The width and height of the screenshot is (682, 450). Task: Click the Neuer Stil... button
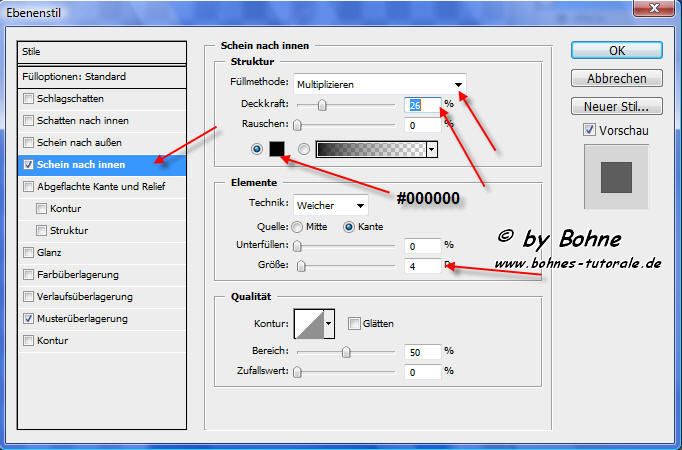pos(616,106)
